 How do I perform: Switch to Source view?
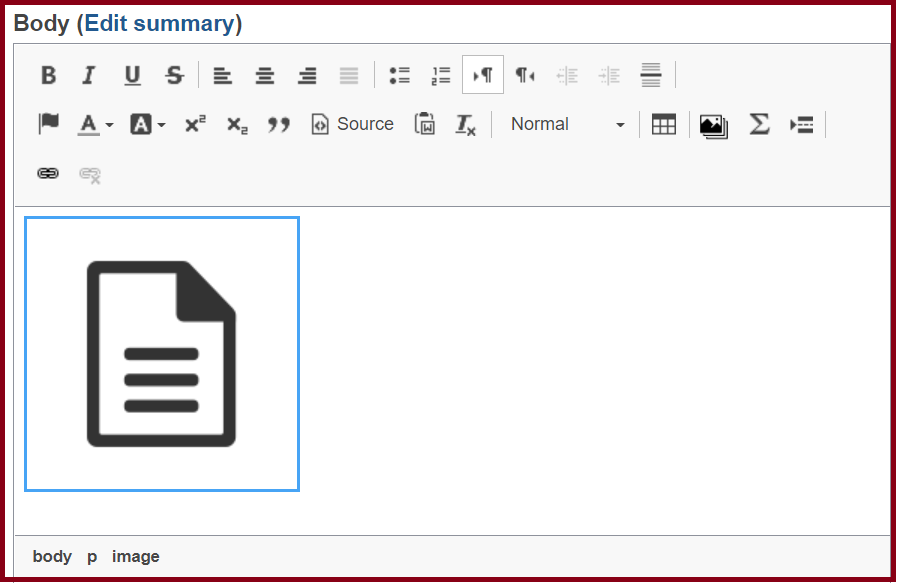(x=352, y=124)
